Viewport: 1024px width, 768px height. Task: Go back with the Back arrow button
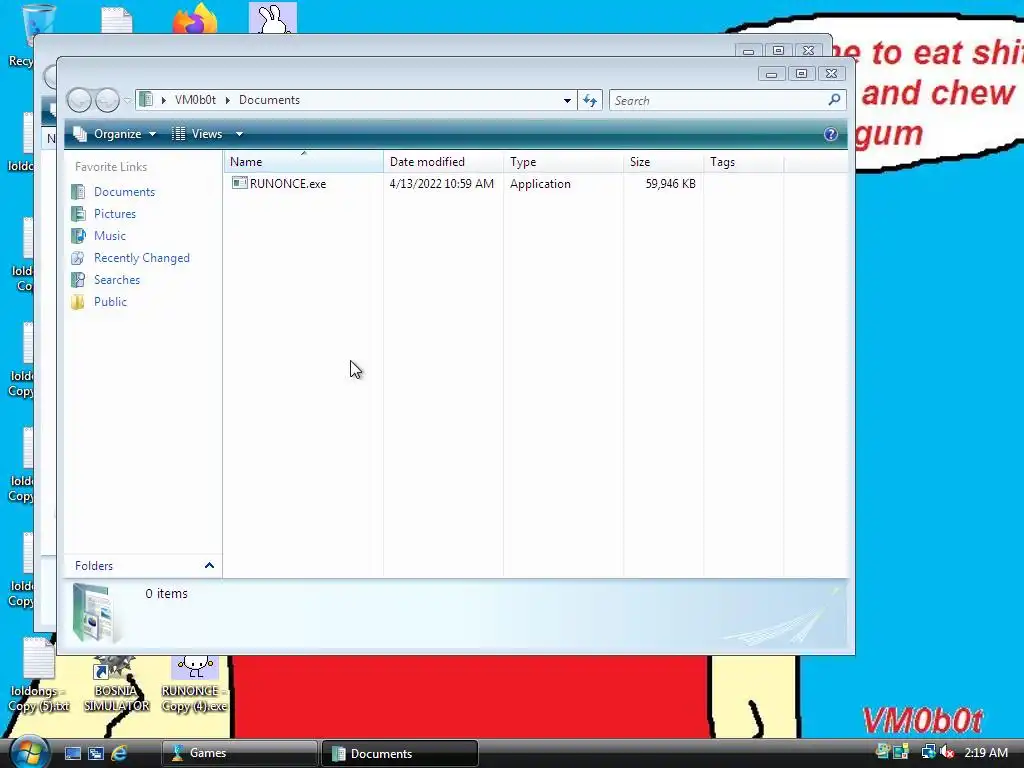[x=80, y=101]
